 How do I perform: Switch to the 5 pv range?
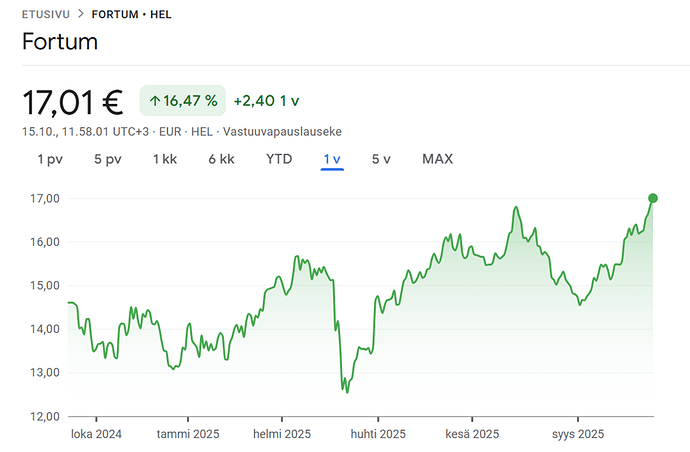[x=107, y=159]
